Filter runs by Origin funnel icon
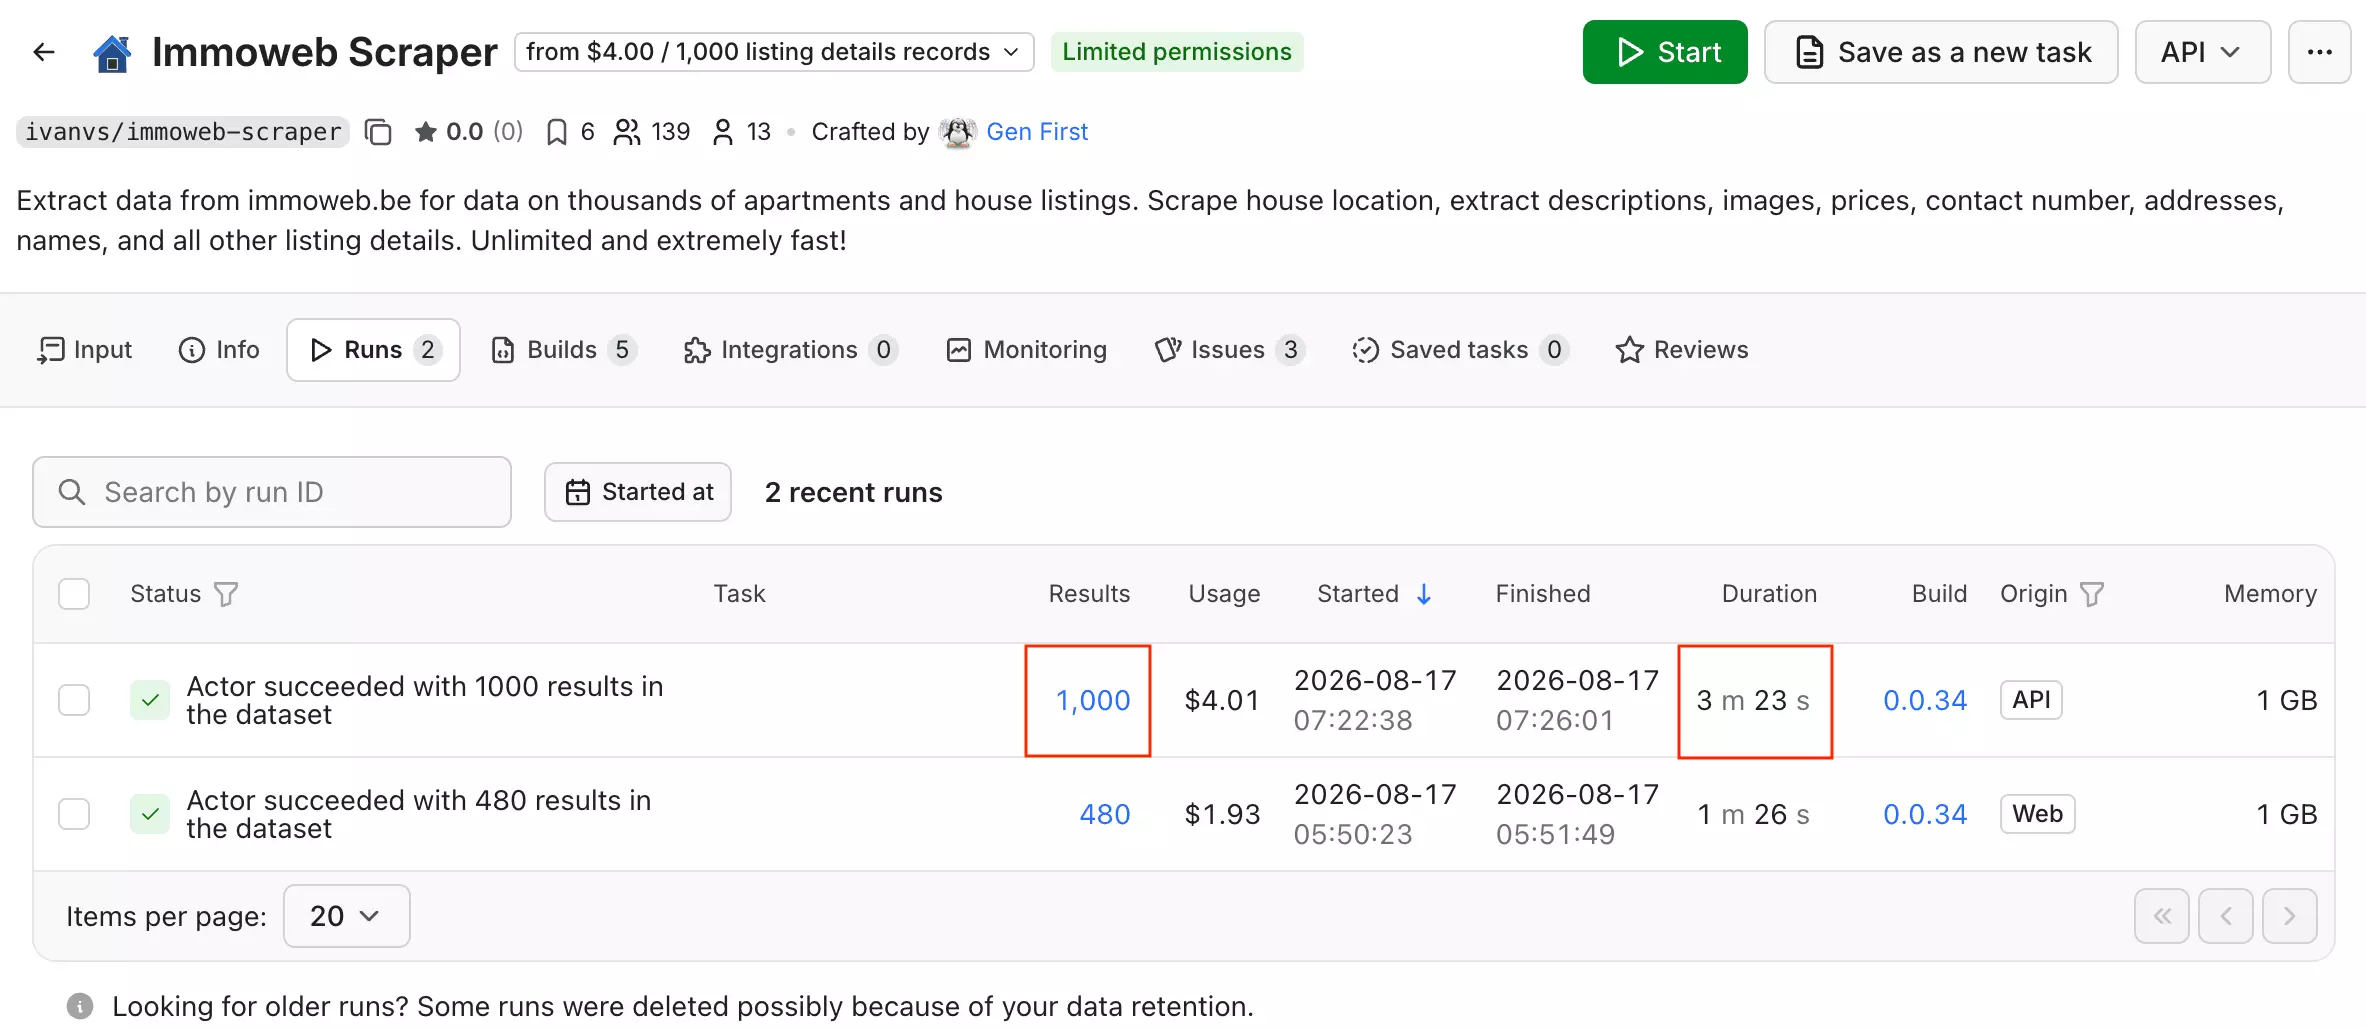 click(x=2092, y=594)
